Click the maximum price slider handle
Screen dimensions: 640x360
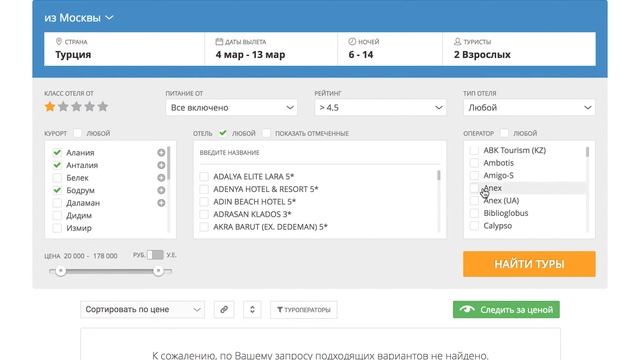coord(158,271)
